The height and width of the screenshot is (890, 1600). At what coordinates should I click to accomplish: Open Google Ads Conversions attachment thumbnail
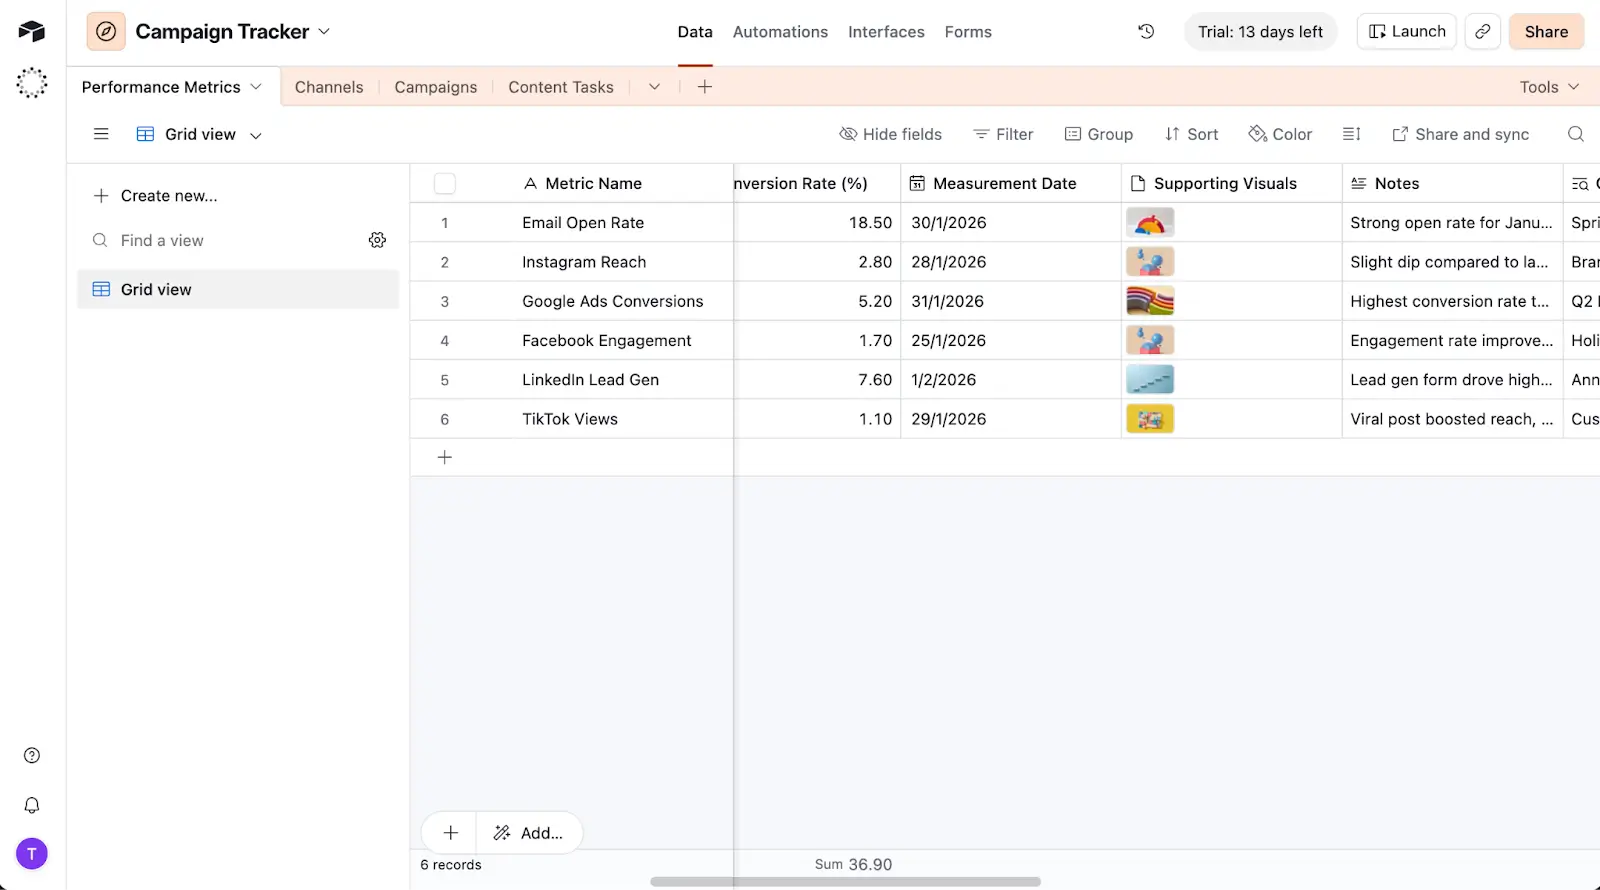coord(1150,301)
